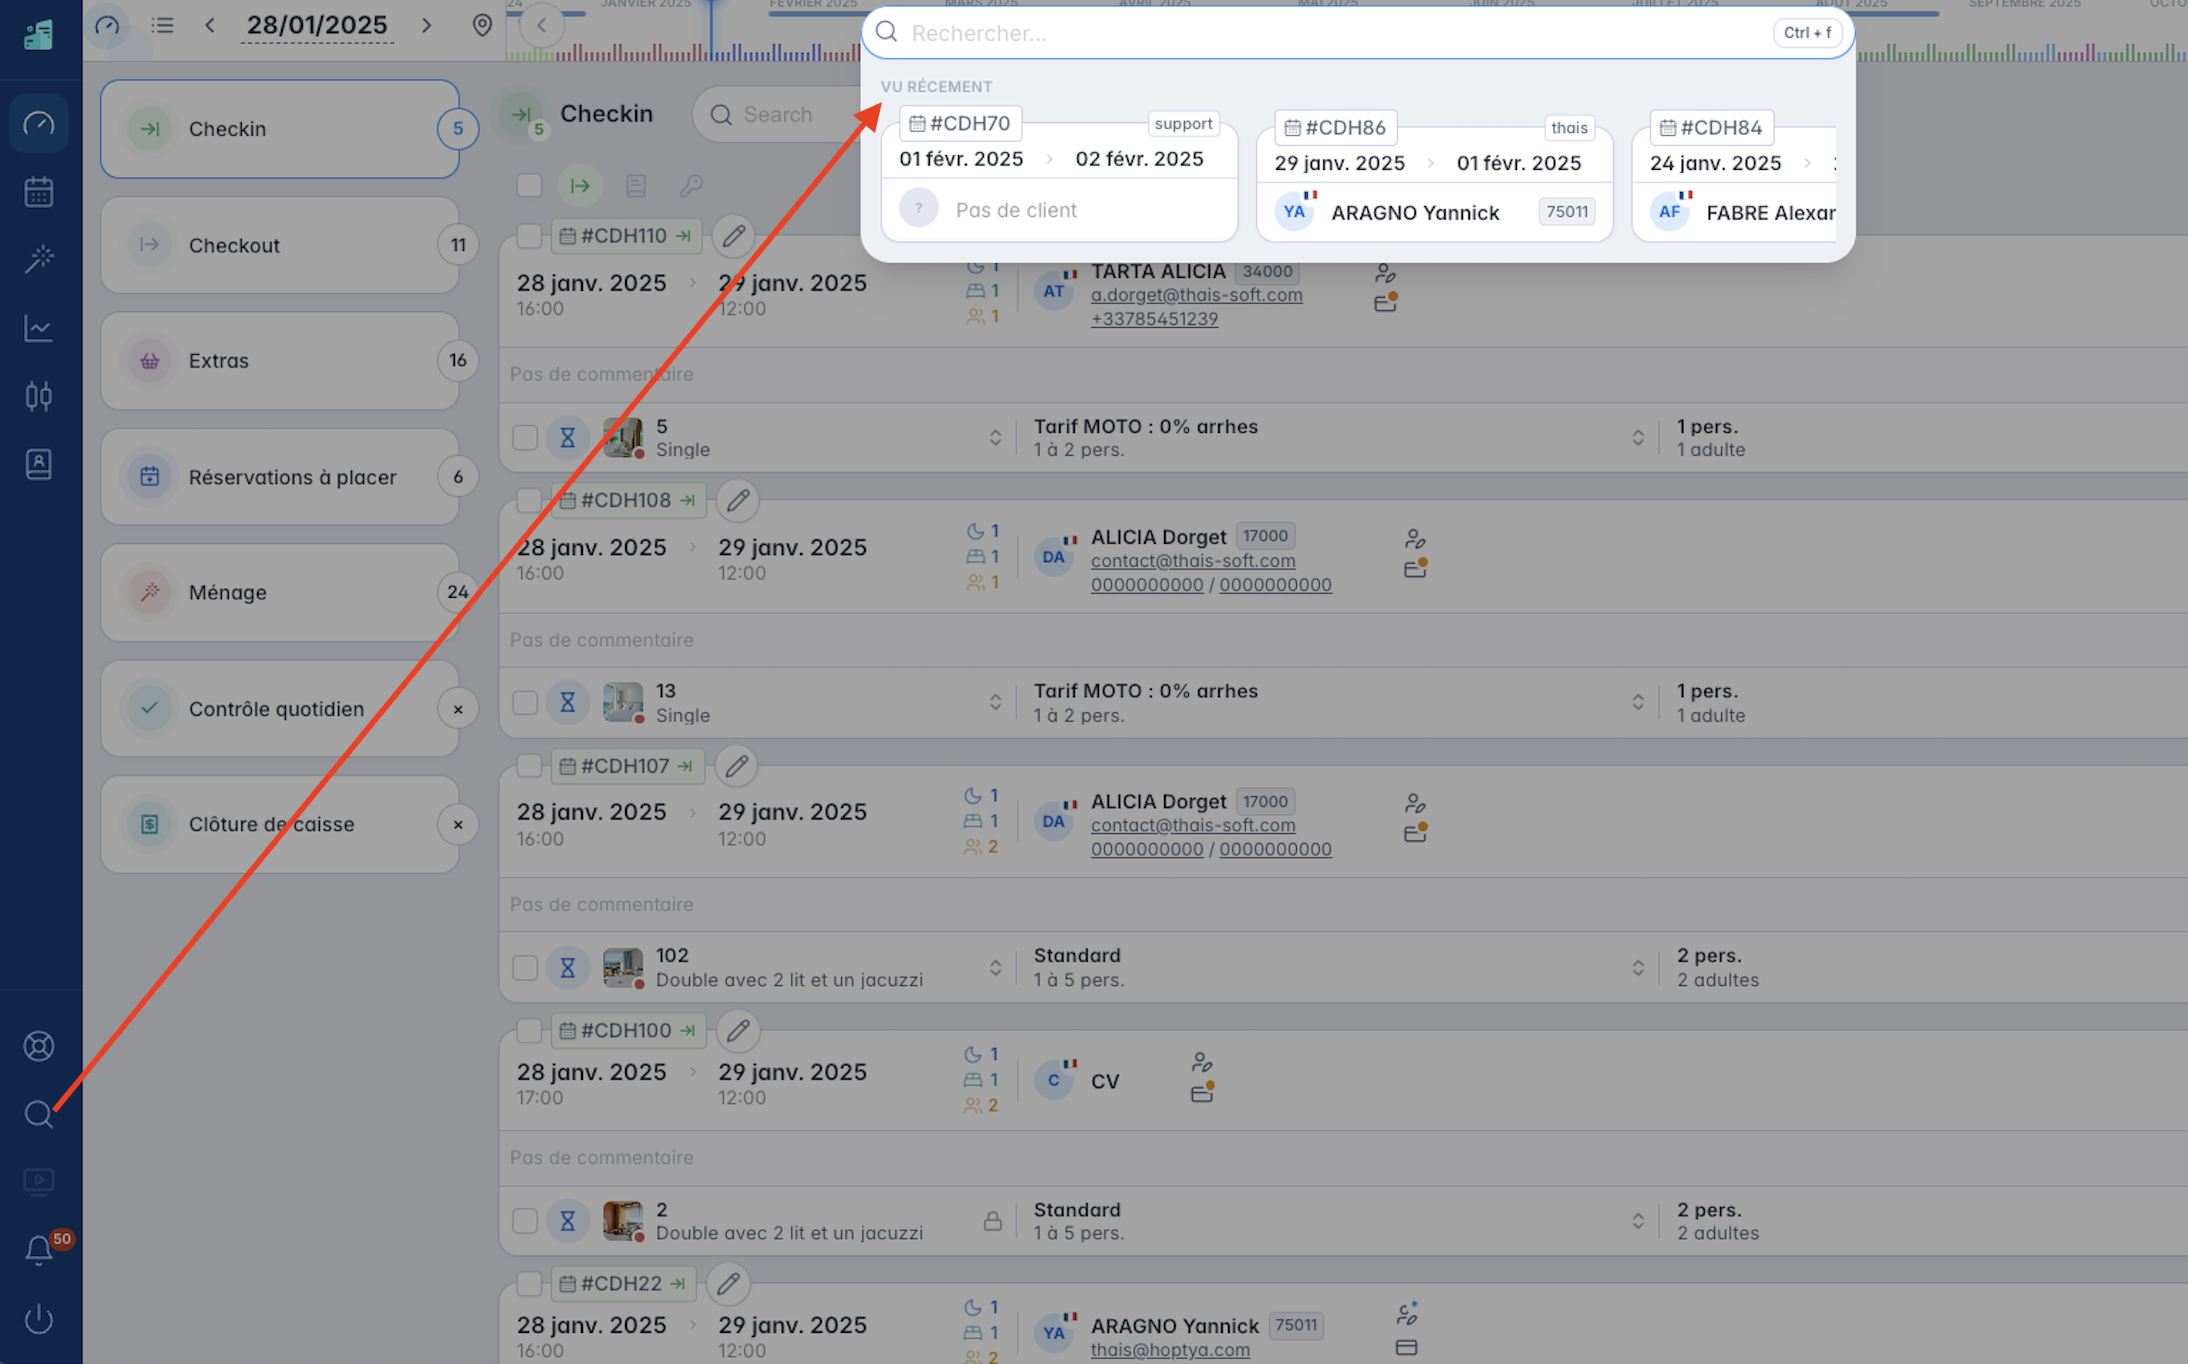Click the bulk checkin arrow icon in toolbar
This screenshot has height=1364, width=2188.
(580, 185)
